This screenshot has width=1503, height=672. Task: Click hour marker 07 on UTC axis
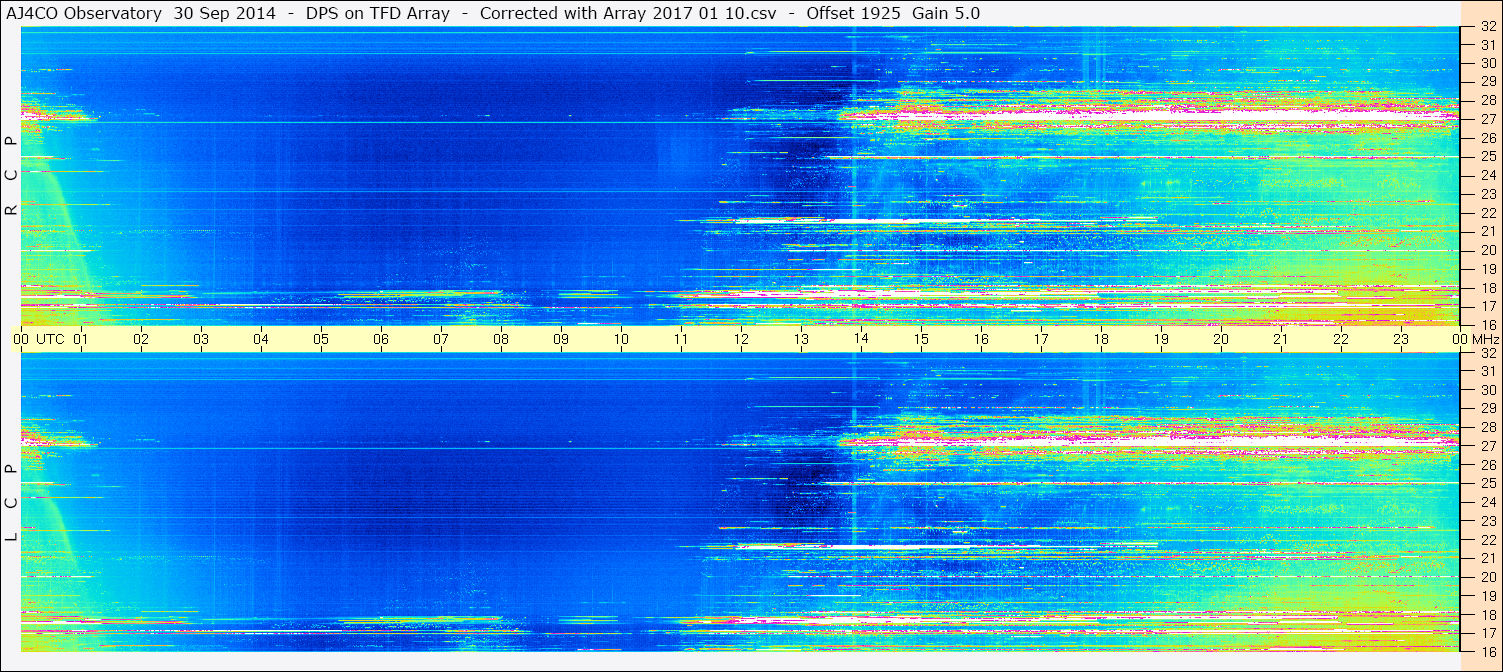[x=441, y=339]
